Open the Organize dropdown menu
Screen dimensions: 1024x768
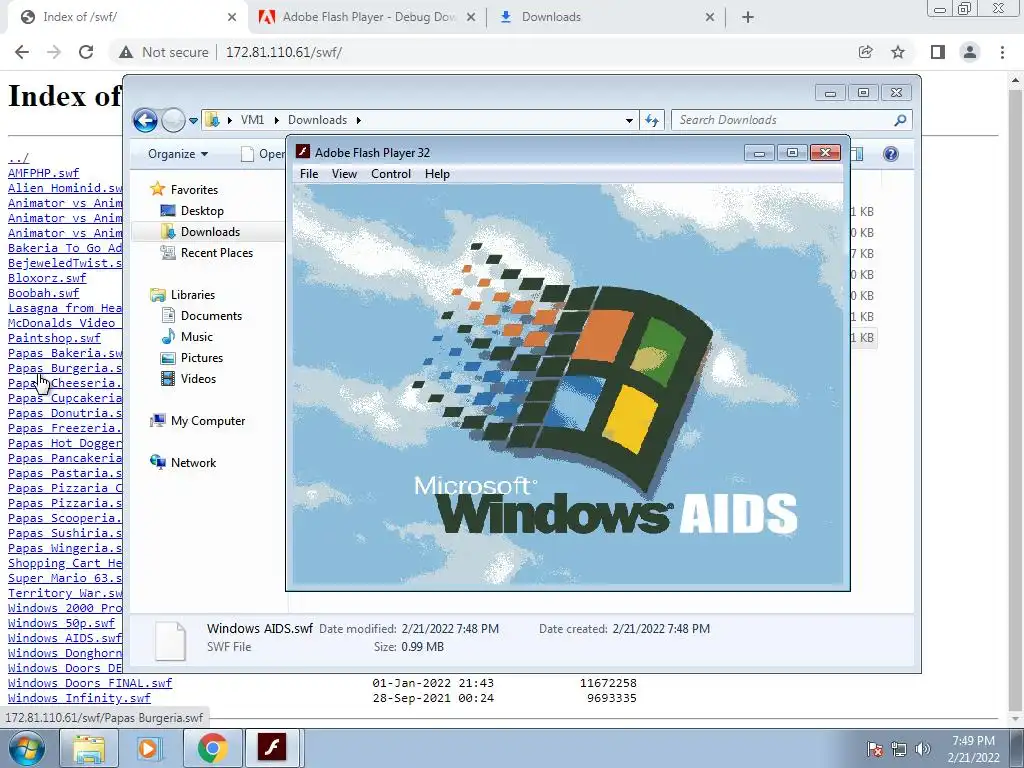(x=178, y=154)
